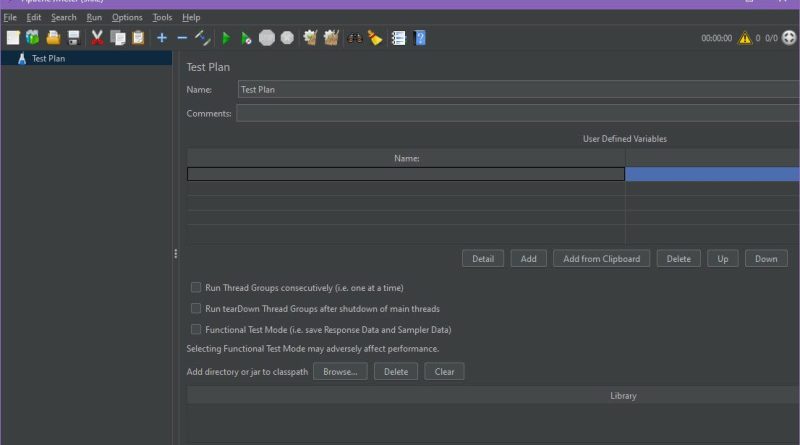Click Add from Clipboard button
800x445 pixels.
tap(602, 259)
